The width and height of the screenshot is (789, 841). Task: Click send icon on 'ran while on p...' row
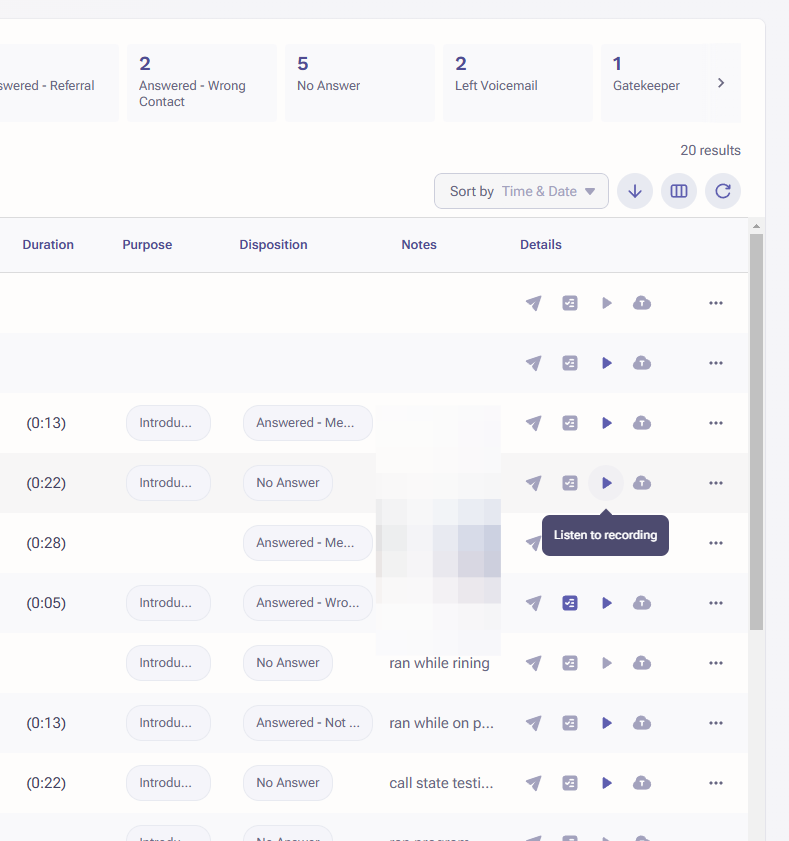533,723
